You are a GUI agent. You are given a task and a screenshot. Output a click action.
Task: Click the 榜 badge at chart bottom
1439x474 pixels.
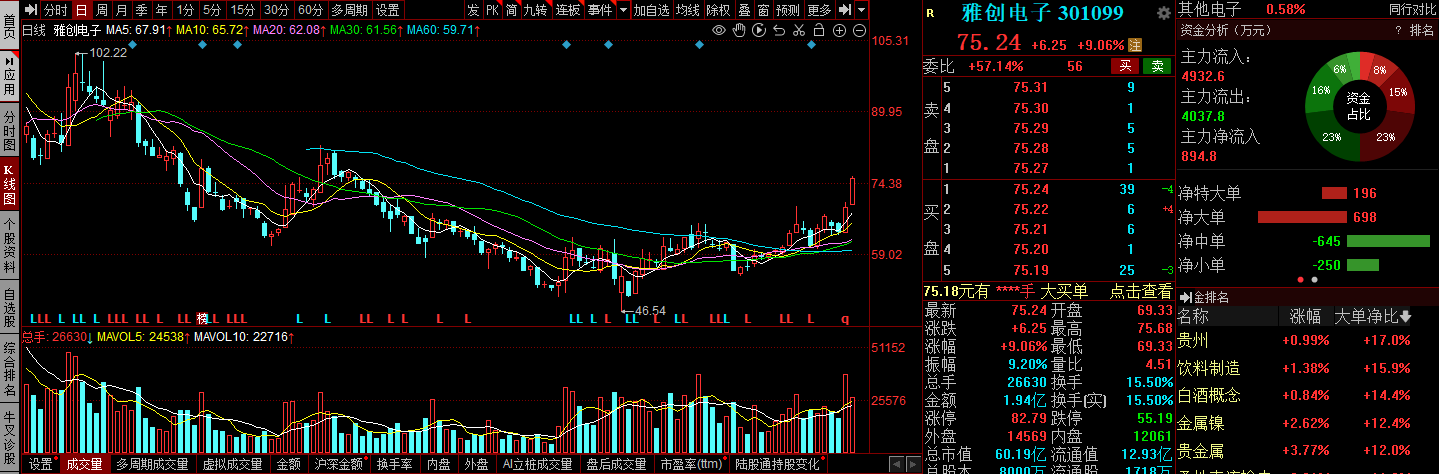[202, 318]
